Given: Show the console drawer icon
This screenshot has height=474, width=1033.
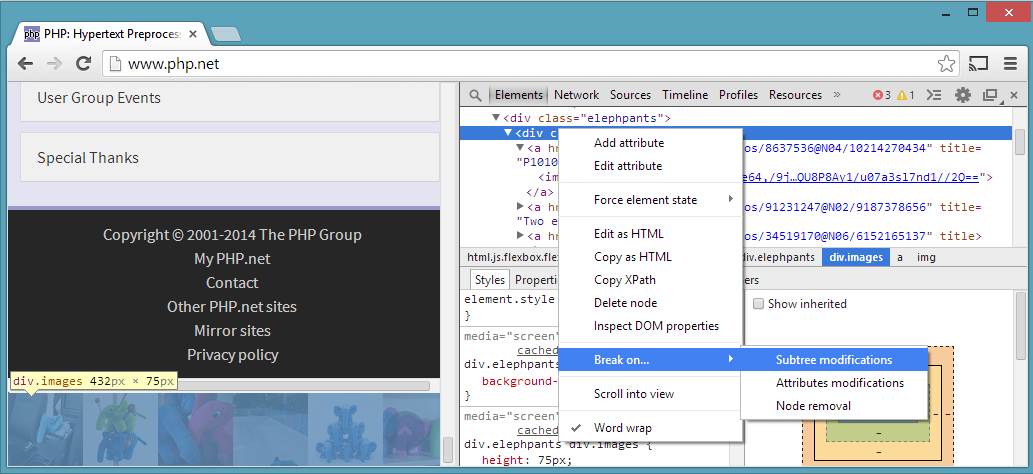Looking at the screenshot, I should [934, 95].
